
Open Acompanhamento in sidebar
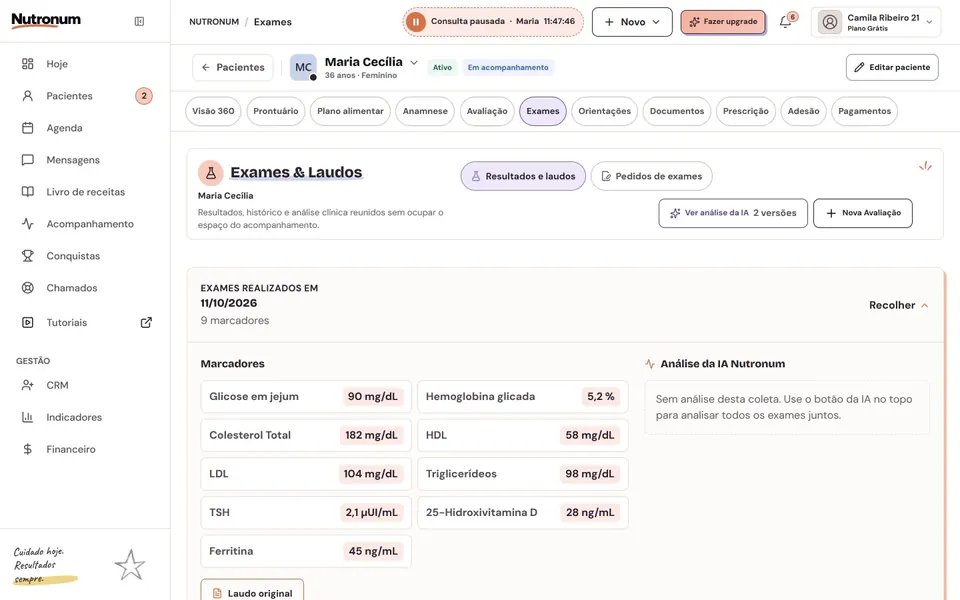pyautogui.click(x=85, y=223)
